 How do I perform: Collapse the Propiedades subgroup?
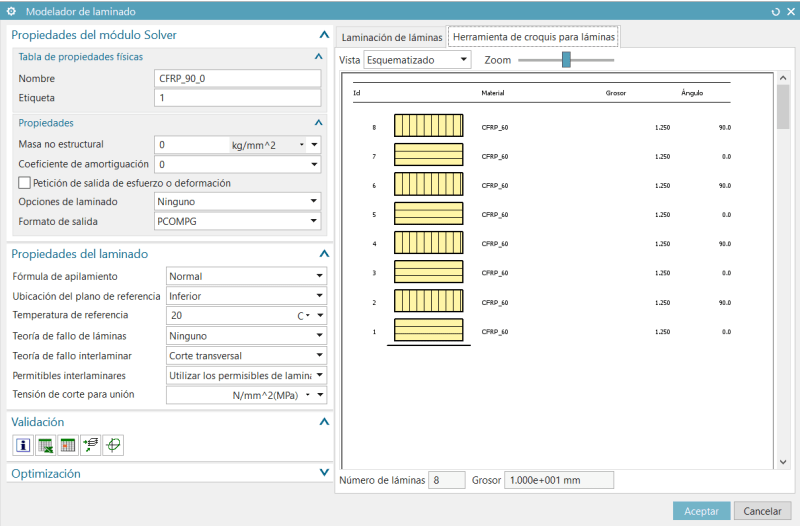click(x=318, y=123)
